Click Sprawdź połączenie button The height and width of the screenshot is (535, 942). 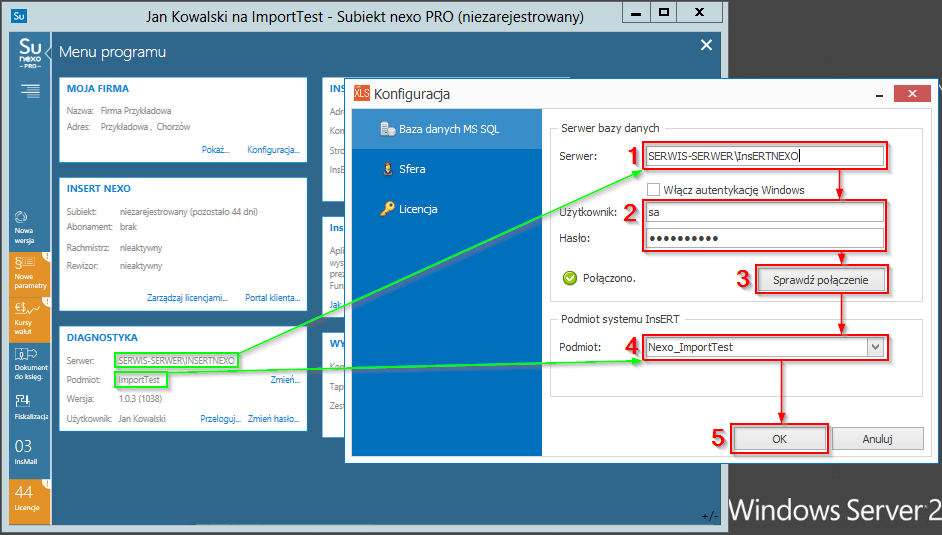click(x=821, y=280)
